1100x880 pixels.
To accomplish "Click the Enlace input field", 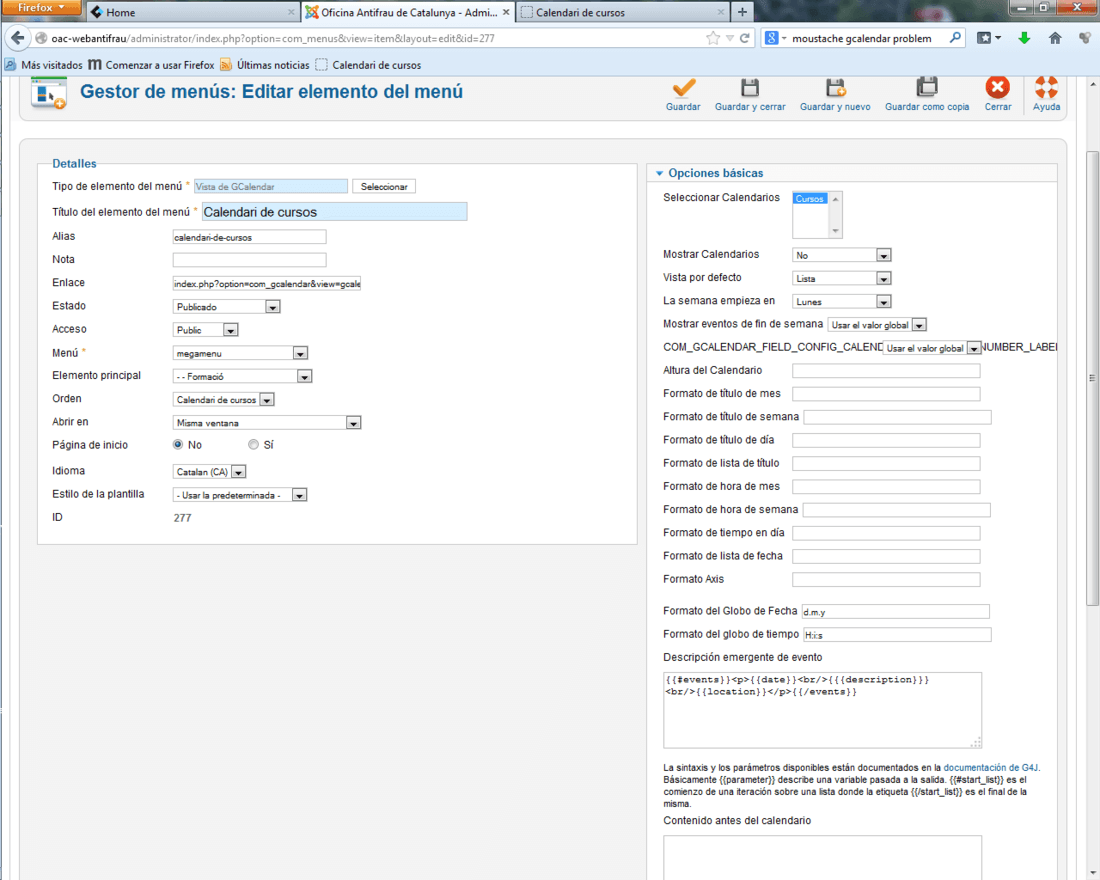I will (x=267, y=284).
